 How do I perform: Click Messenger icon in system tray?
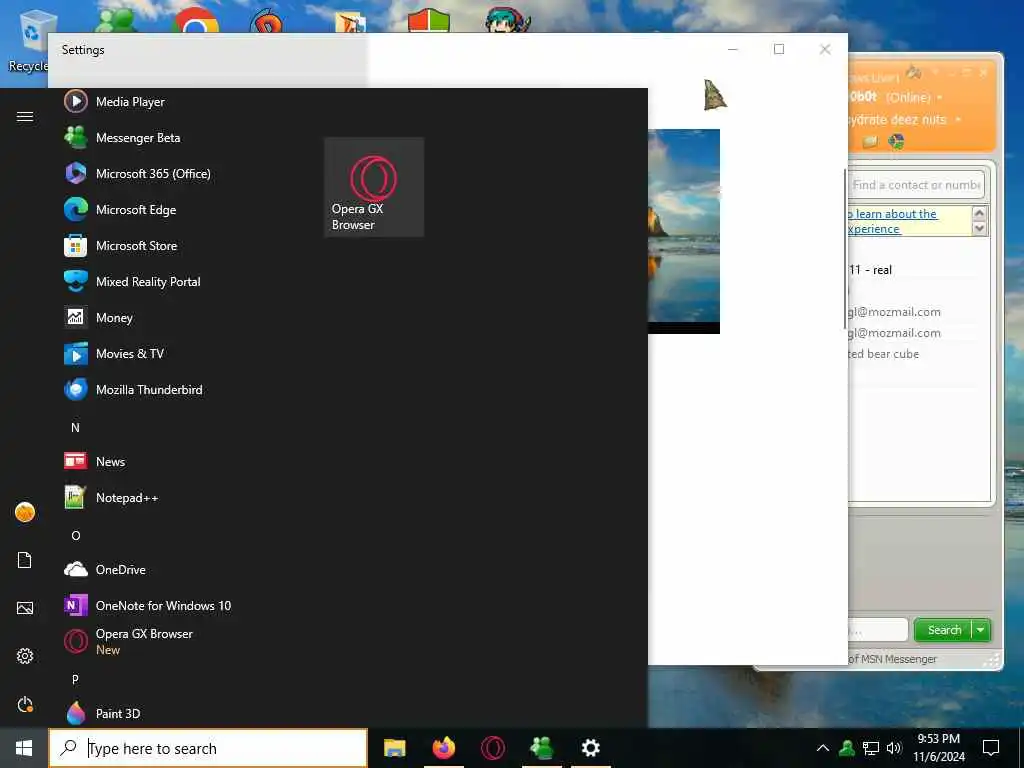pos(847,748)
